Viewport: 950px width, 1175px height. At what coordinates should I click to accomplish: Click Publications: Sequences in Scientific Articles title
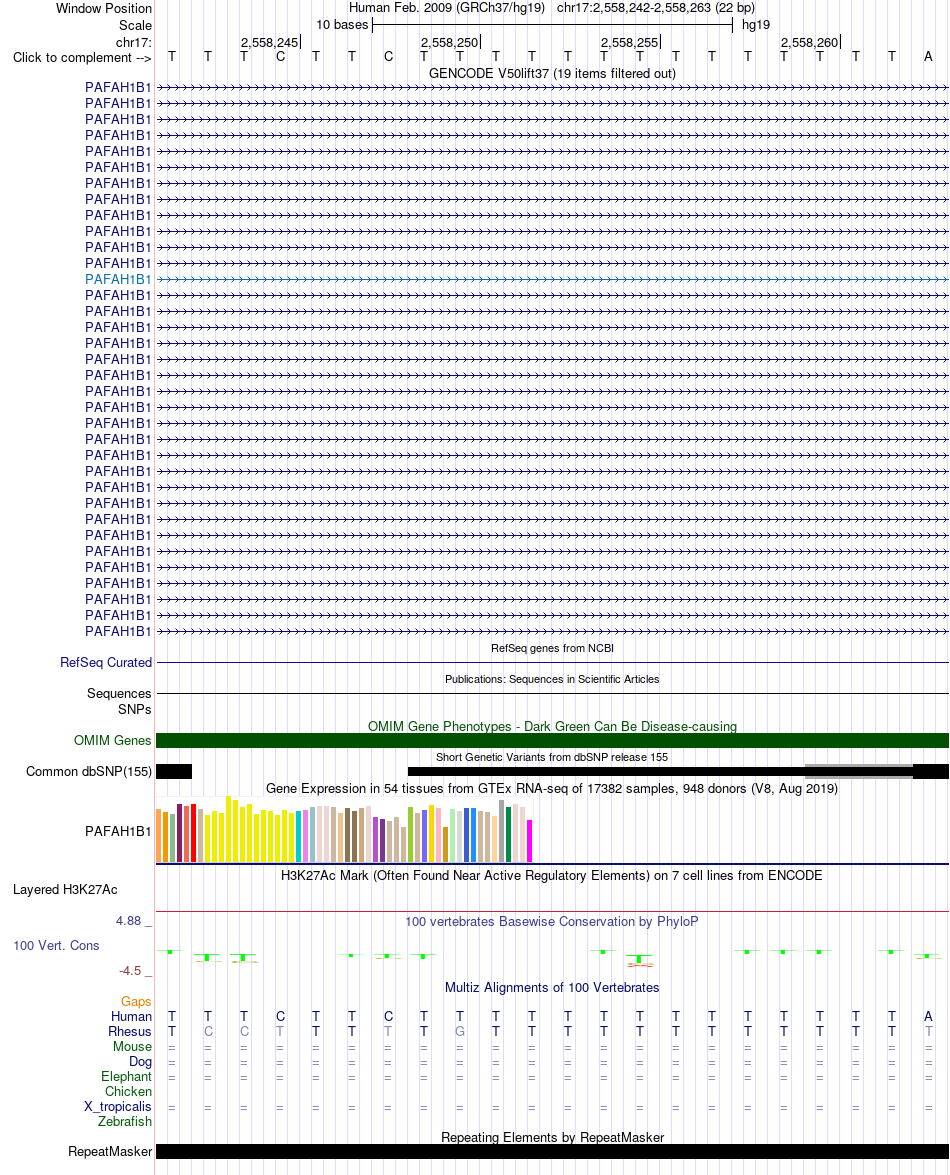[552, 679]
